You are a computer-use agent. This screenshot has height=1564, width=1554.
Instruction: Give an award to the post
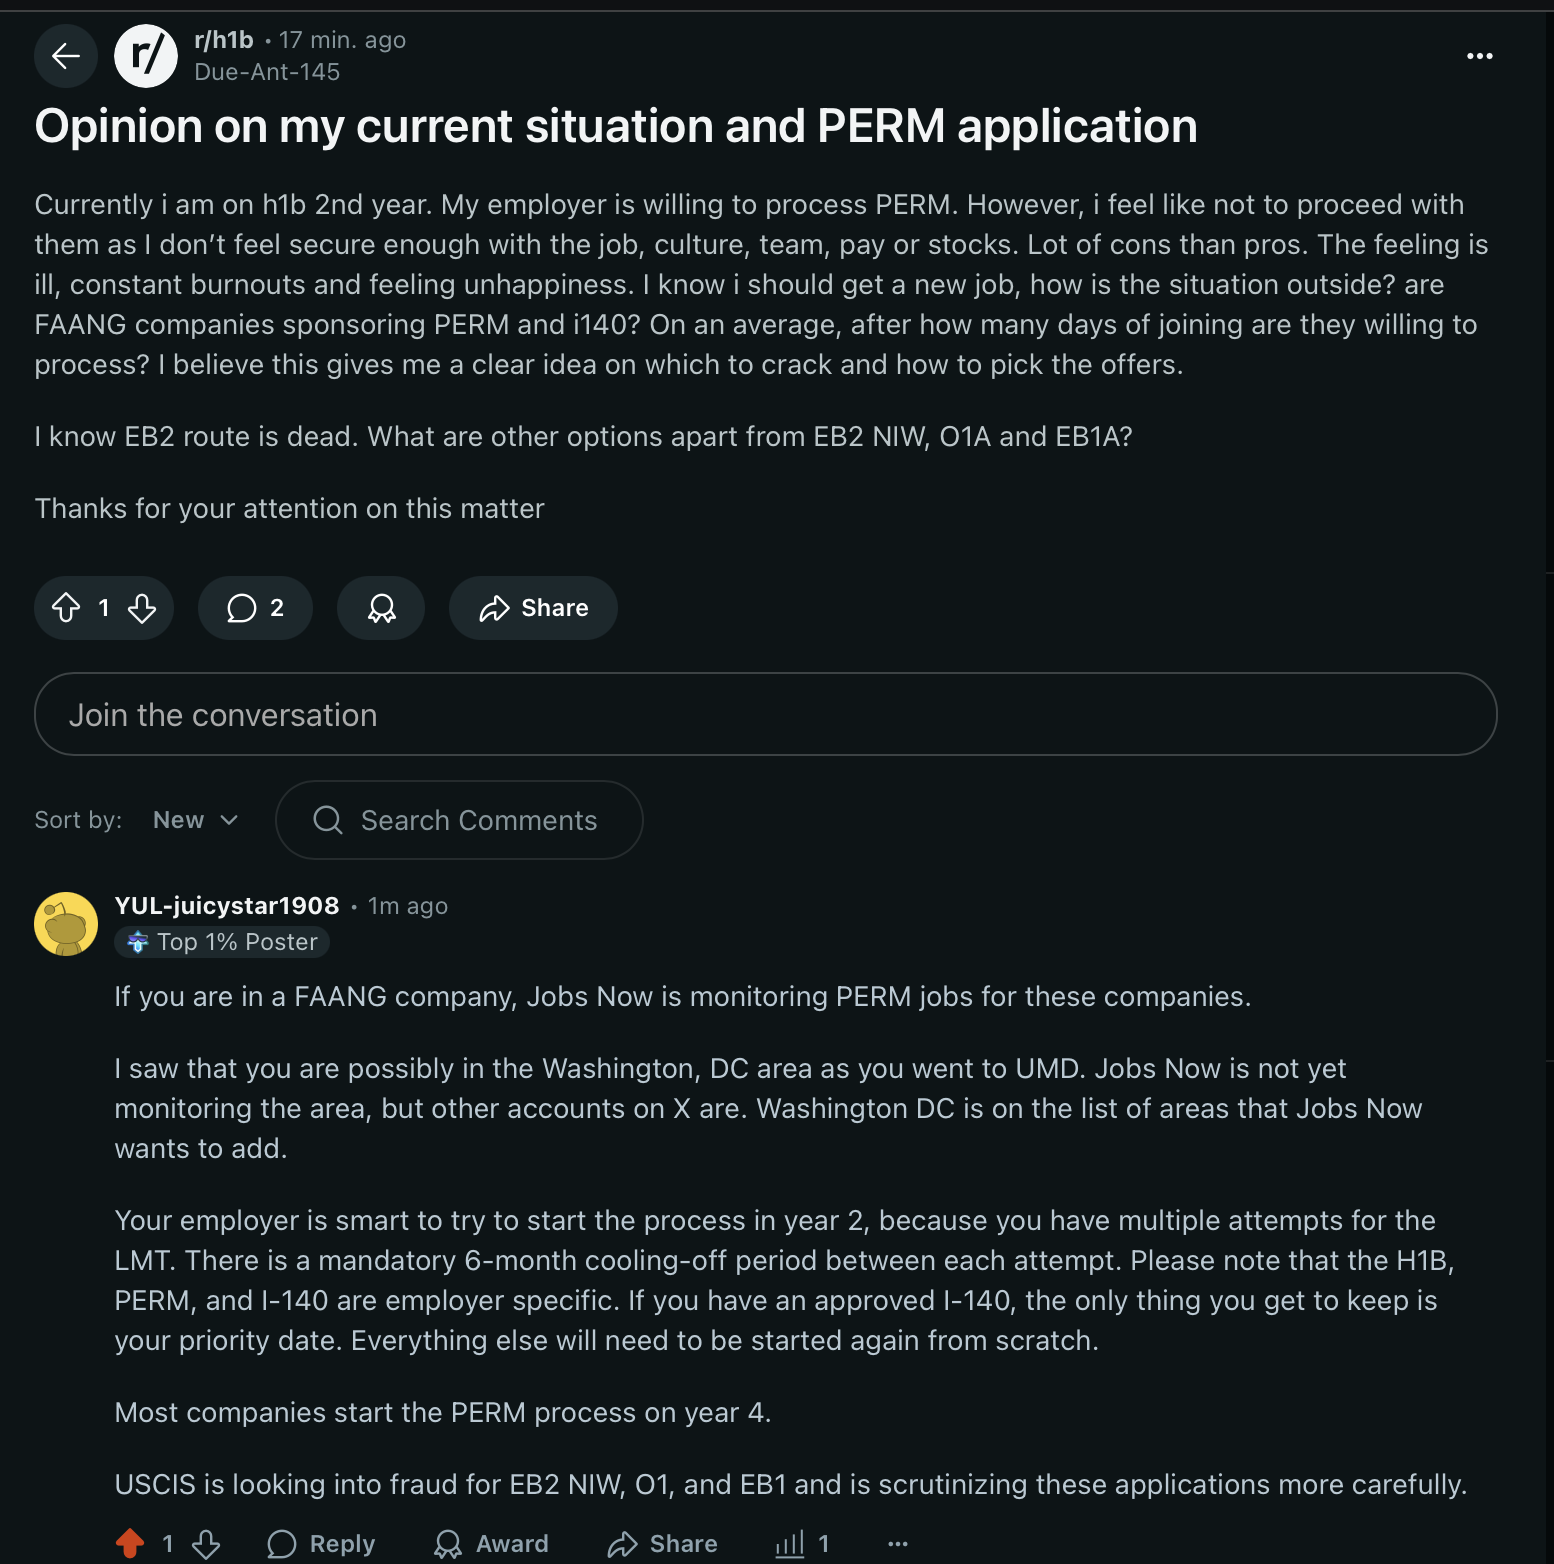tap(381, 608)
